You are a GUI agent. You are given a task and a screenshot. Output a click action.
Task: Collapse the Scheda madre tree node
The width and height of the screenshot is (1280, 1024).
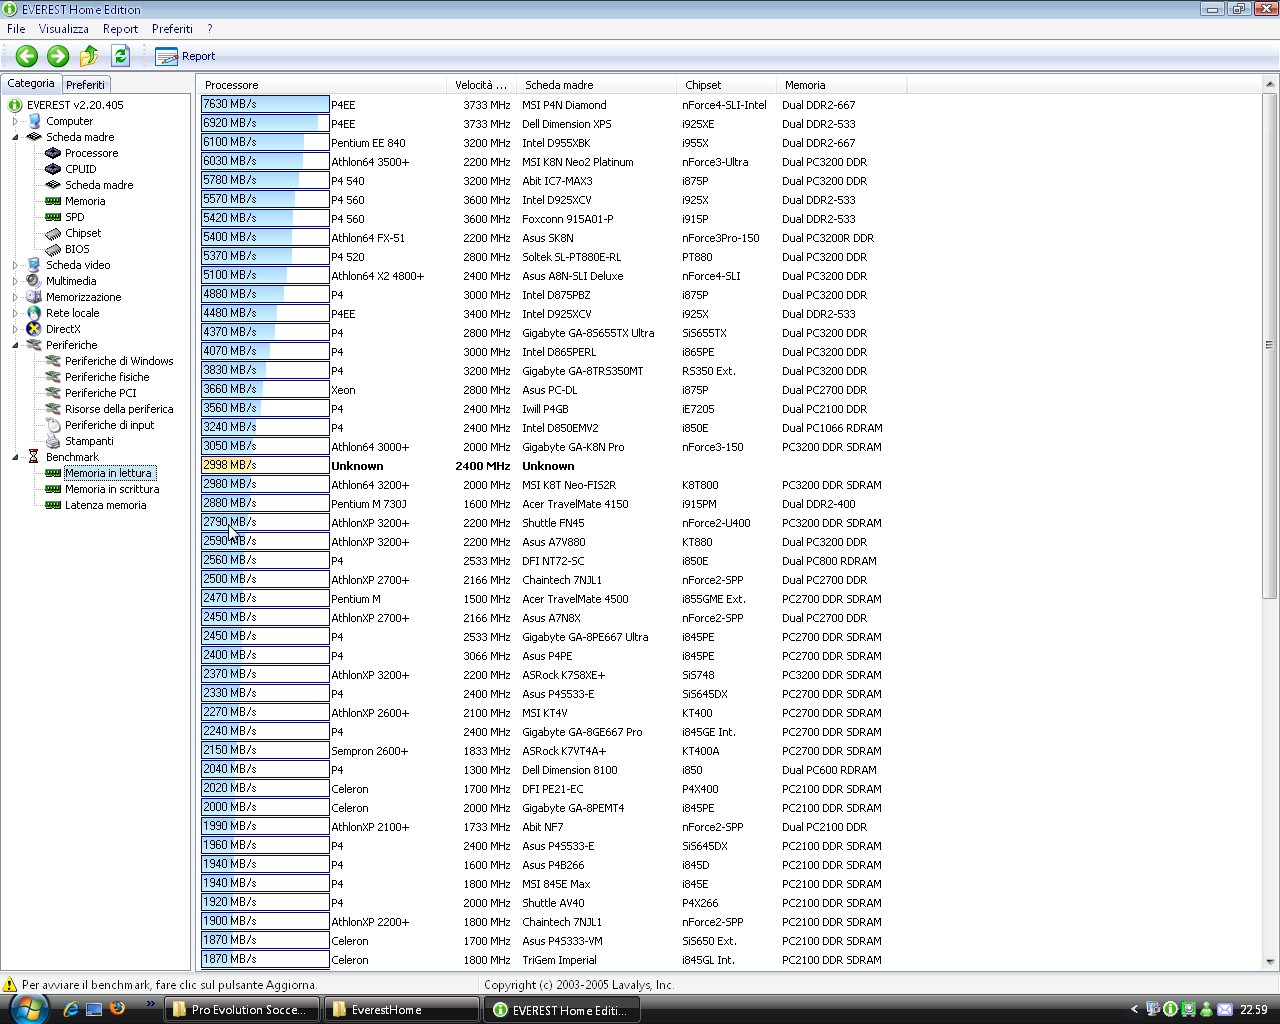(x=15, y=137)
